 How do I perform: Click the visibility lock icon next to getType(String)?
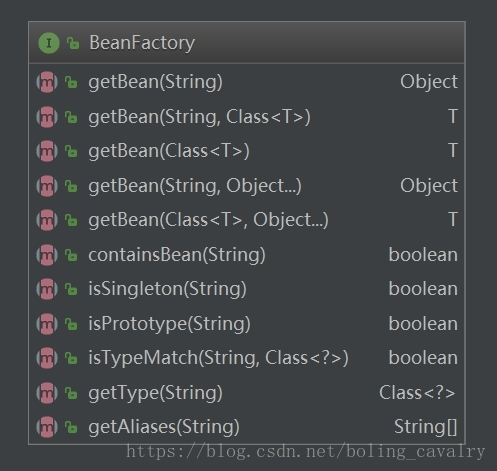(71, 393)
